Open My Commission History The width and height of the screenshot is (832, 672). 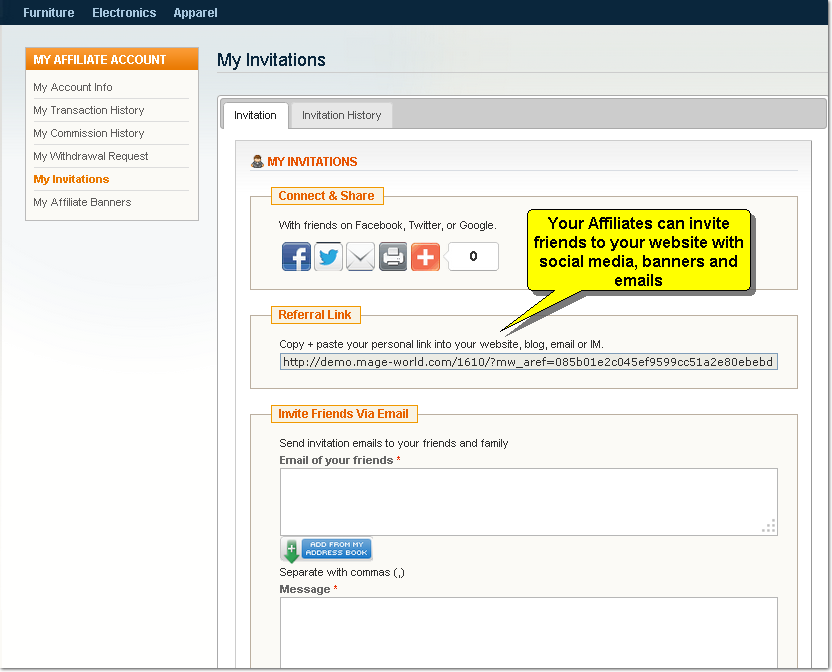pos(89,133)
